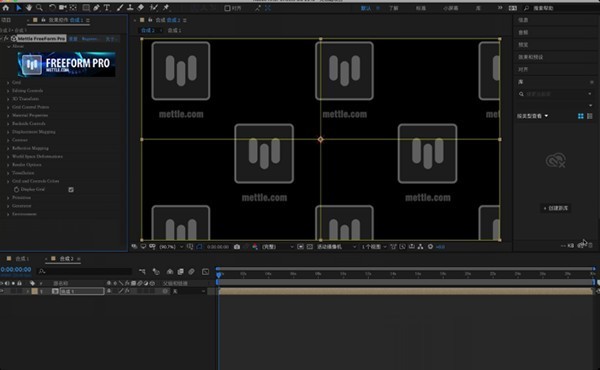The height and width of the screenshot is (370, 600).
Task: Select the Hand tool in toolbar
Action: coord(29,8)
